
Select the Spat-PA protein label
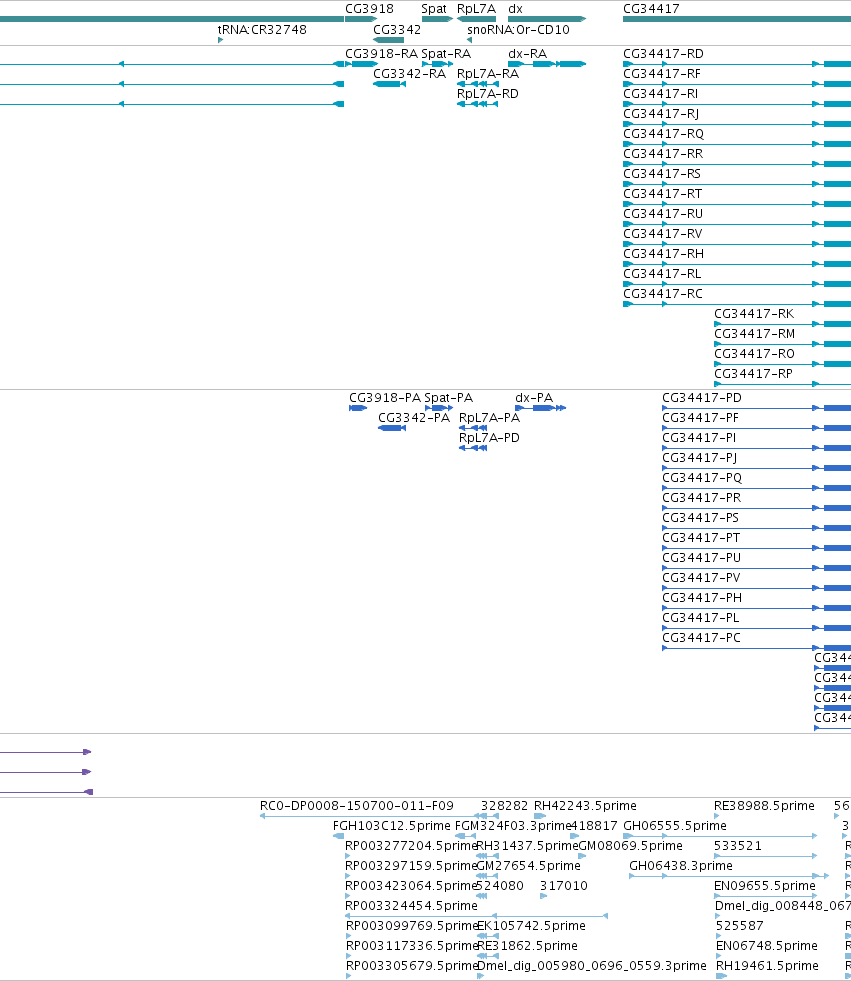click(448, 398)
